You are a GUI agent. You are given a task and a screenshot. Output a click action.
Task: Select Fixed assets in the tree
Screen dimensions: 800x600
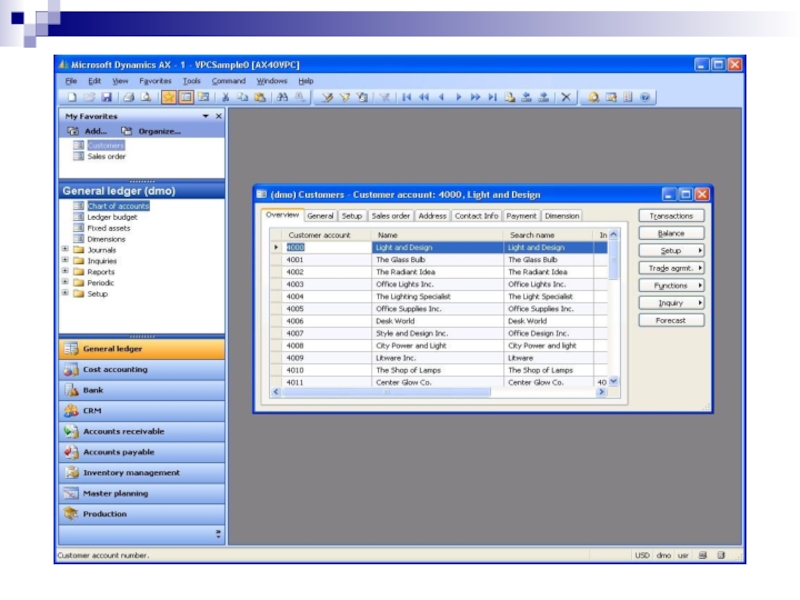pos(109,228)
